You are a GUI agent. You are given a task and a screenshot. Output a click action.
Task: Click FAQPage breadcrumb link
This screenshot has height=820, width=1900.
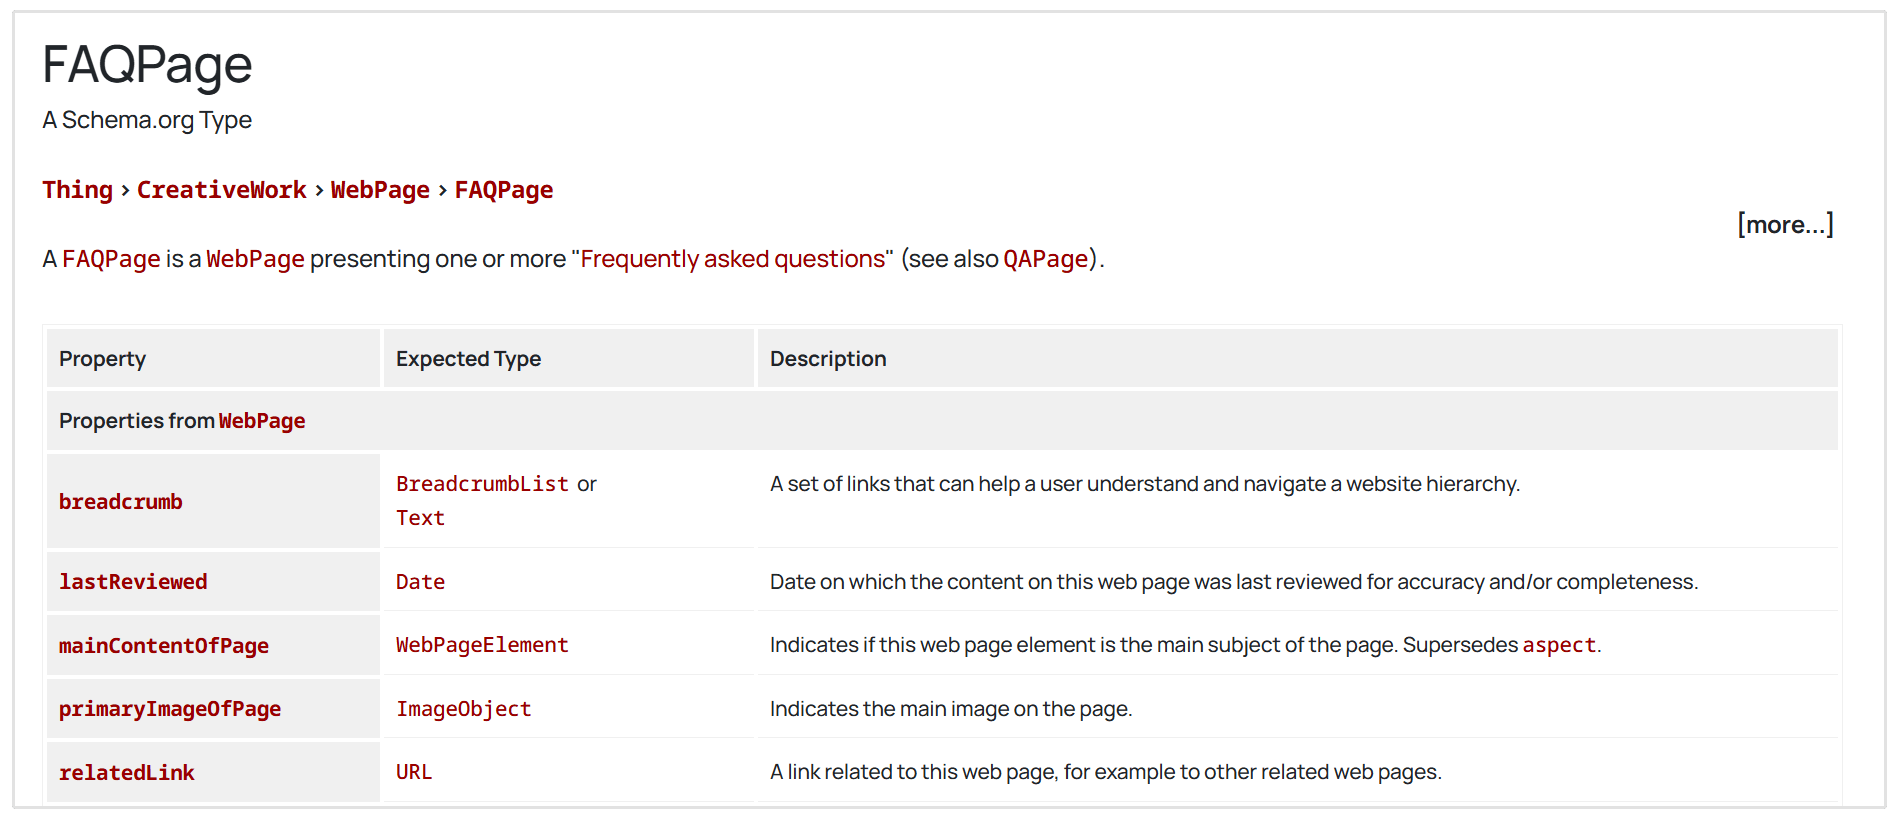coord(504,190)
